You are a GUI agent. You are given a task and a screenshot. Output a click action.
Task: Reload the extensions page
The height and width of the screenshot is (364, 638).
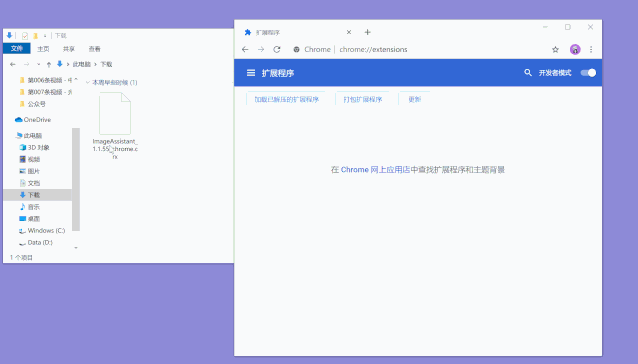(277, 49)
